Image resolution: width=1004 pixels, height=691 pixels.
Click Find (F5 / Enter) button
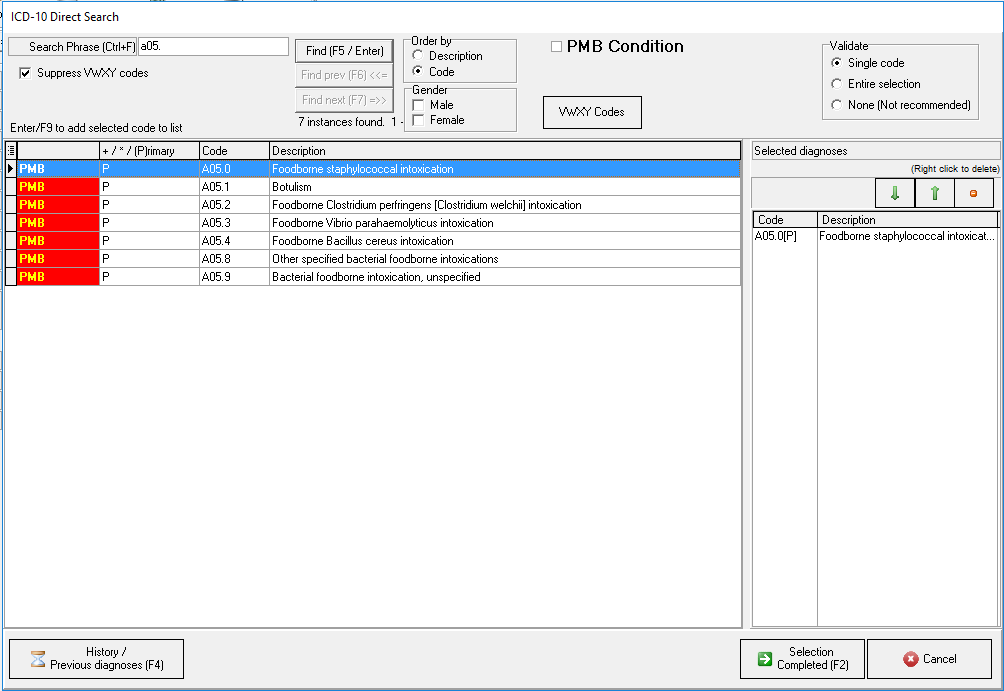click(x=344, y=51)
